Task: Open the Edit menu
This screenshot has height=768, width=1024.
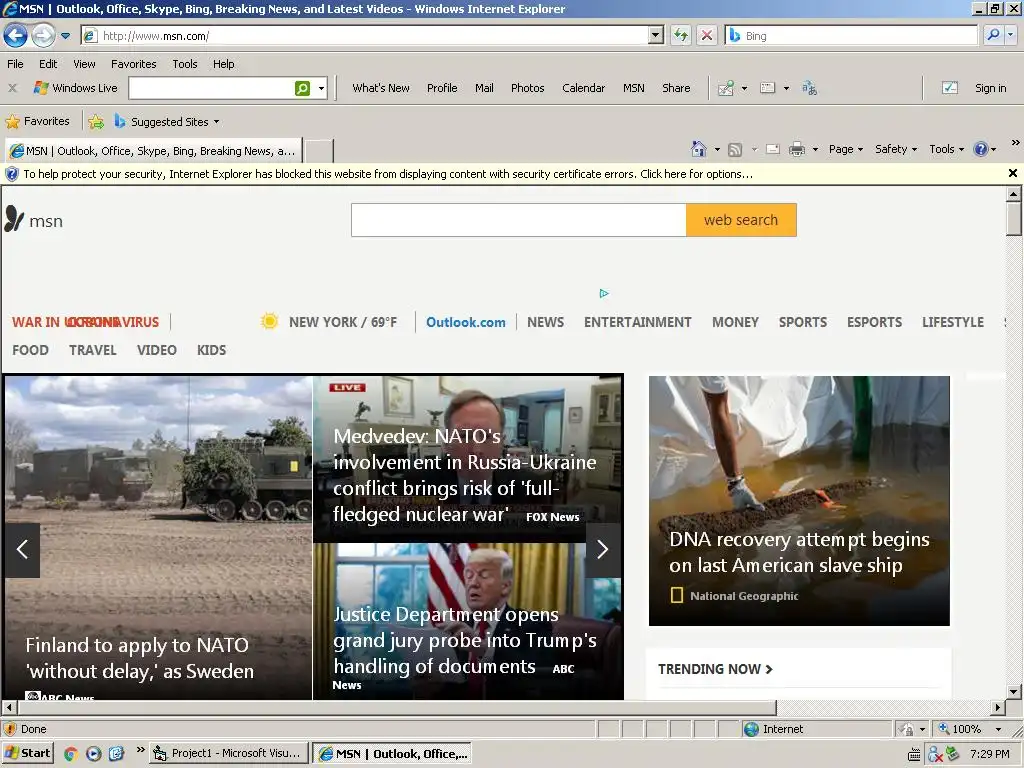Action: (x=48, y=64)
